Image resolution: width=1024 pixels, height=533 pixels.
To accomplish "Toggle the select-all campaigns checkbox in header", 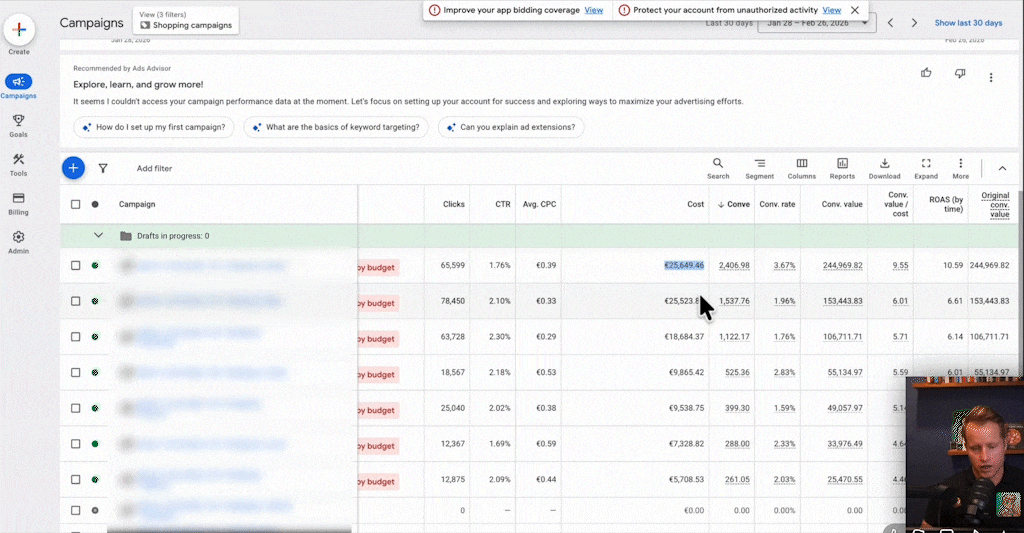I will click(76, 204).
